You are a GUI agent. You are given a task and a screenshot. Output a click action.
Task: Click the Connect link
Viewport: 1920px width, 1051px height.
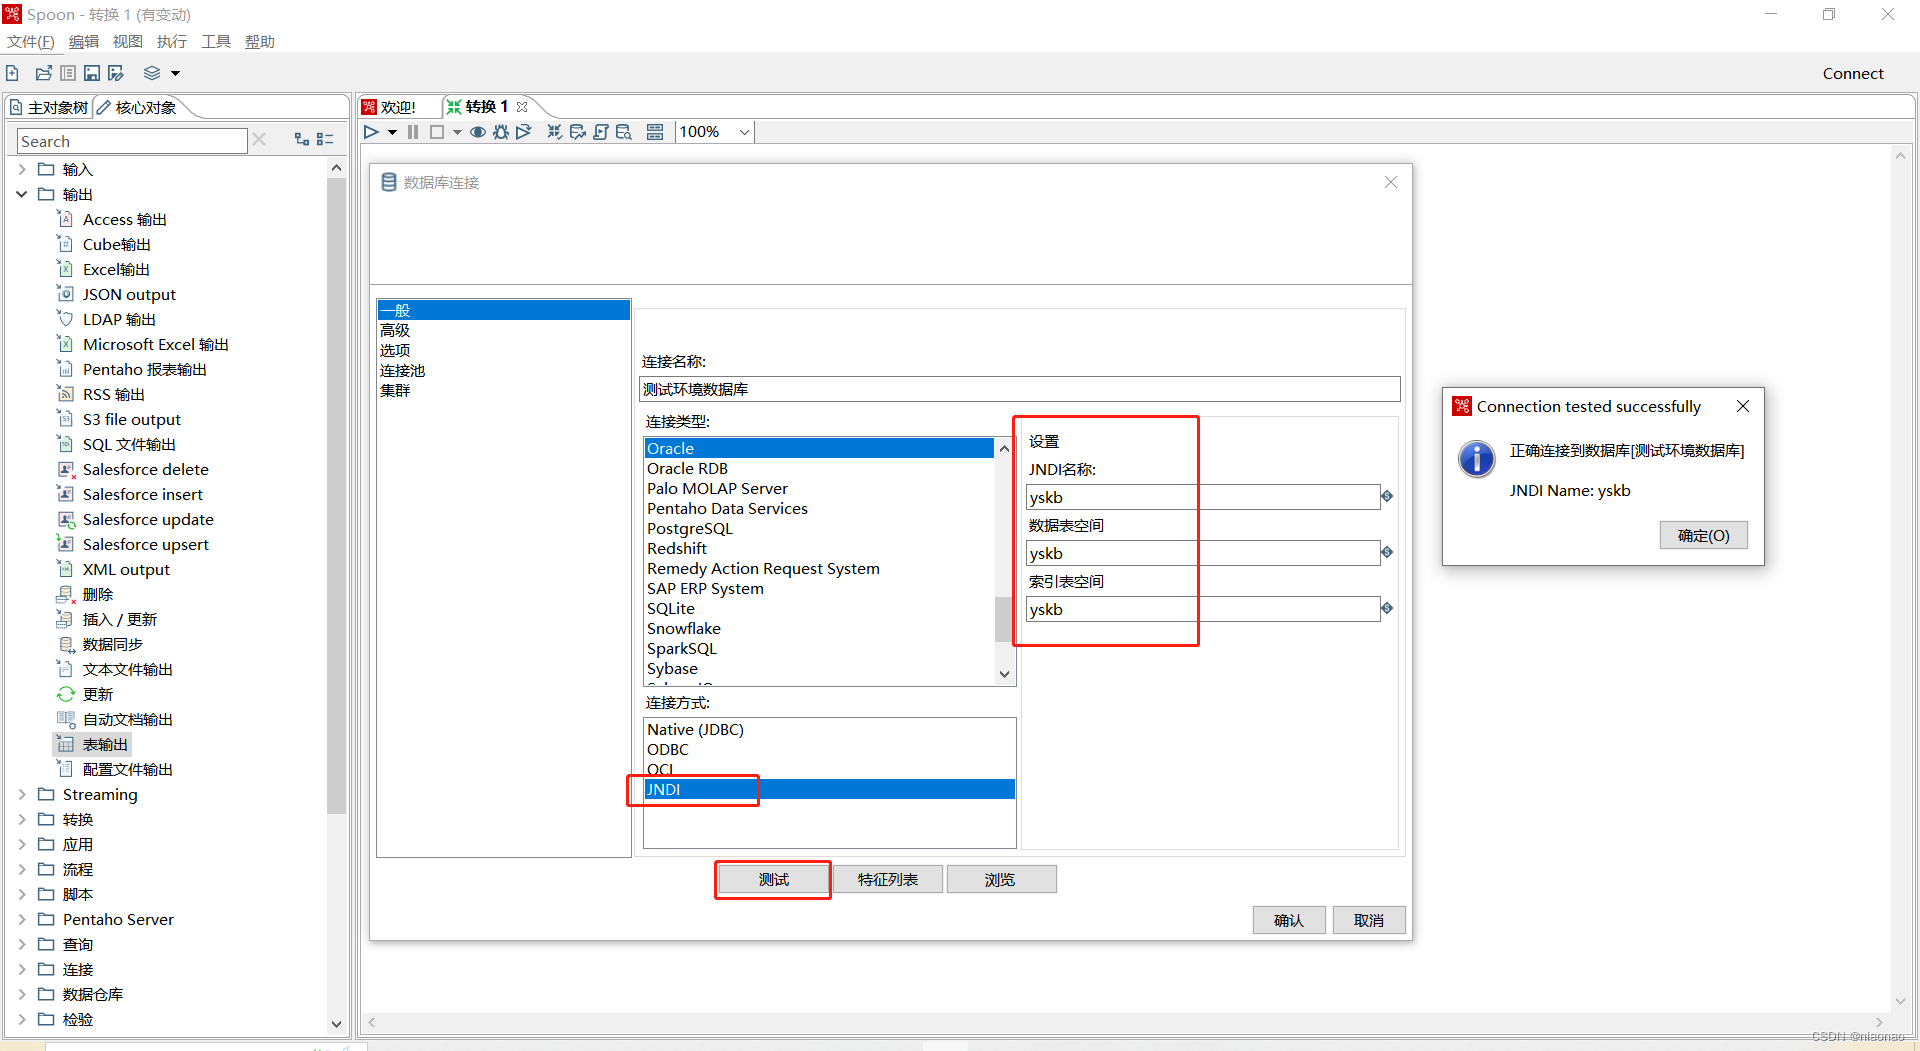[1853, 73]
